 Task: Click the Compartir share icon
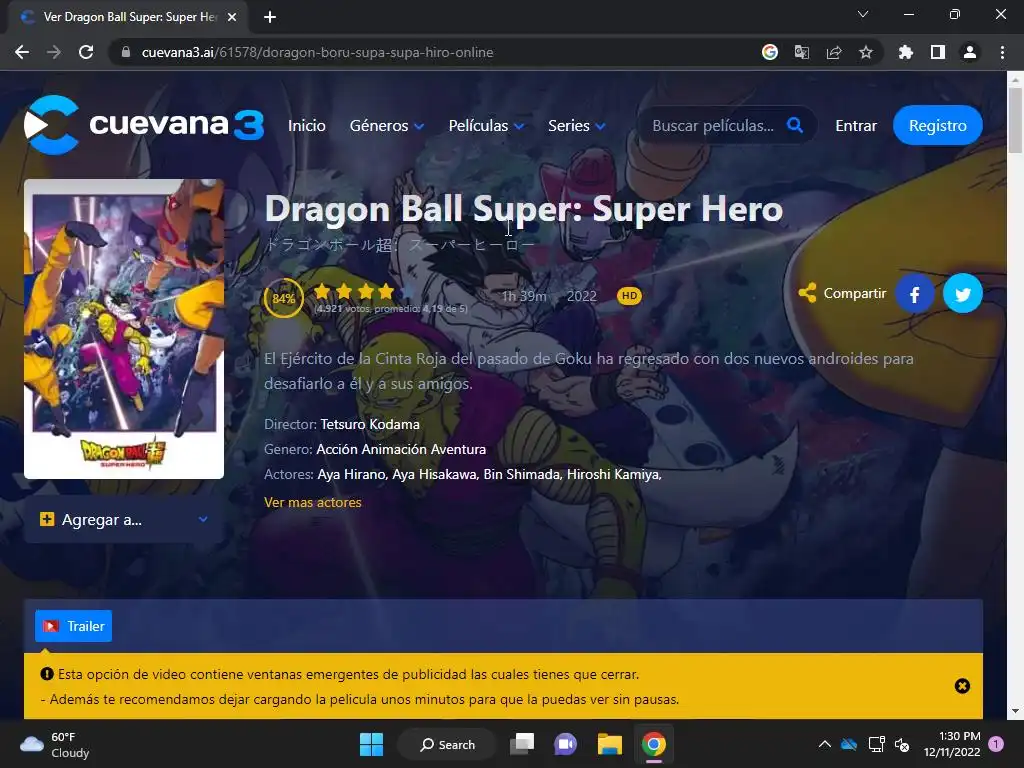[x=807, y=293]
